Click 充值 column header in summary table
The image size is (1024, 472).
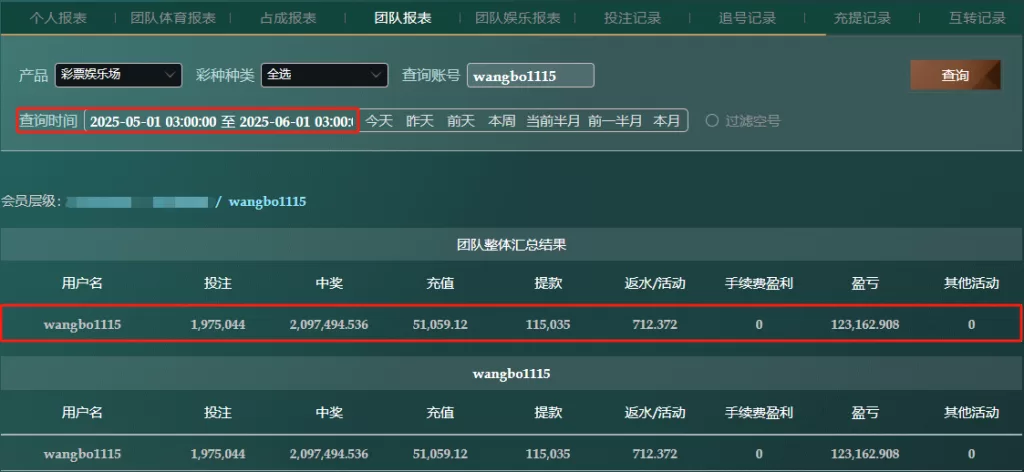pos(440,283)
